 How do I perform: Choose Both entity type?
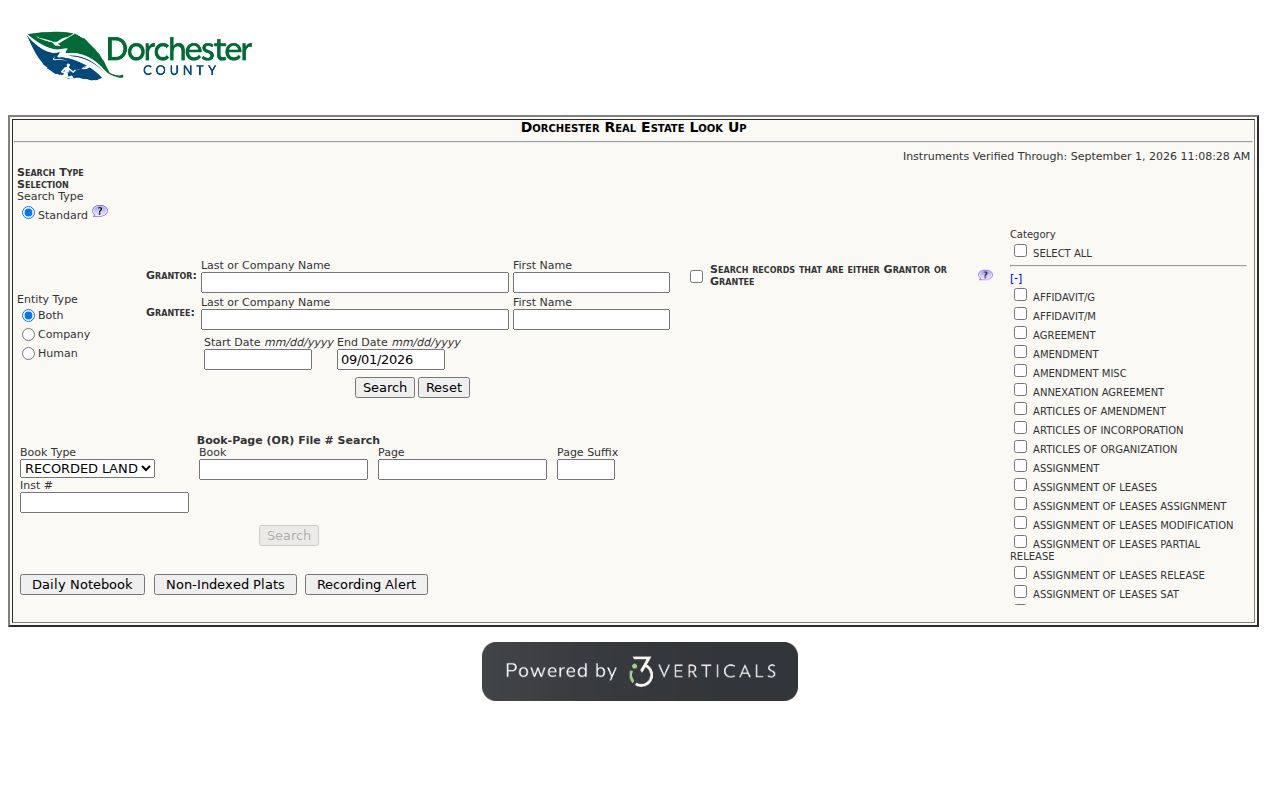pyautogui.click(x=28, y=315)
